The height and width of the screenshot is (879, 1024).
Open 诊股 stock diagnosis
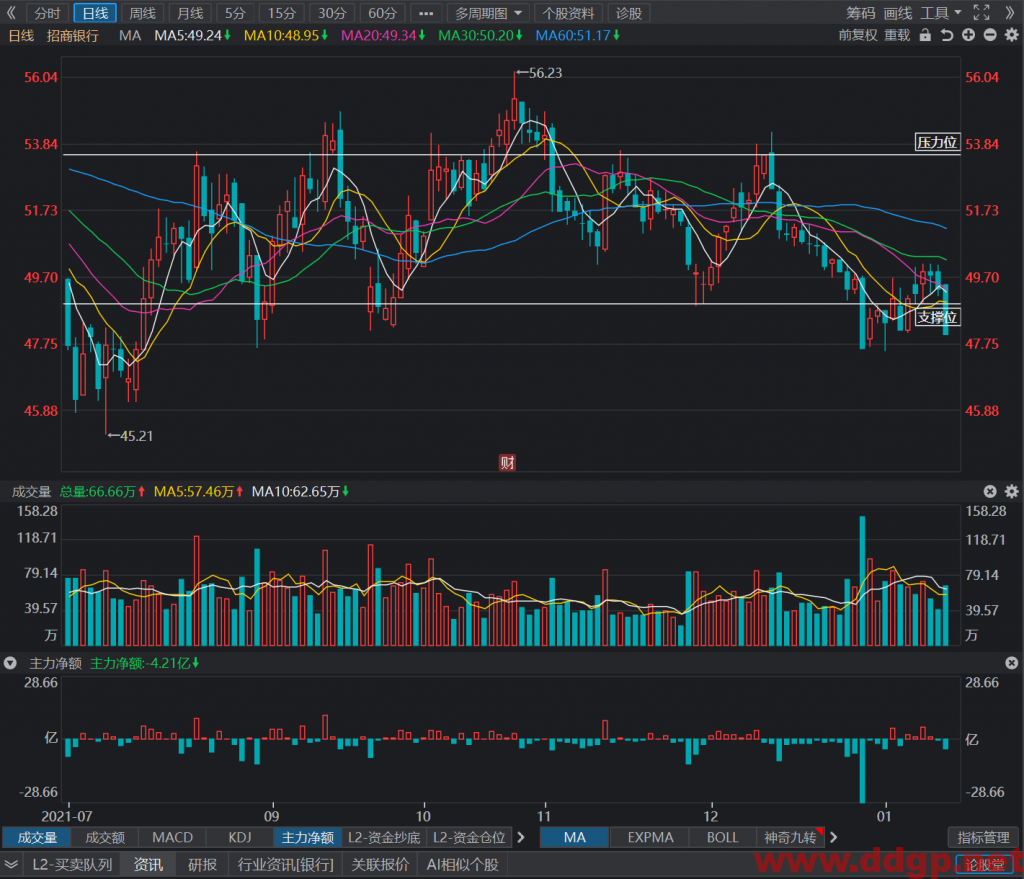click(x=629, y=13)
